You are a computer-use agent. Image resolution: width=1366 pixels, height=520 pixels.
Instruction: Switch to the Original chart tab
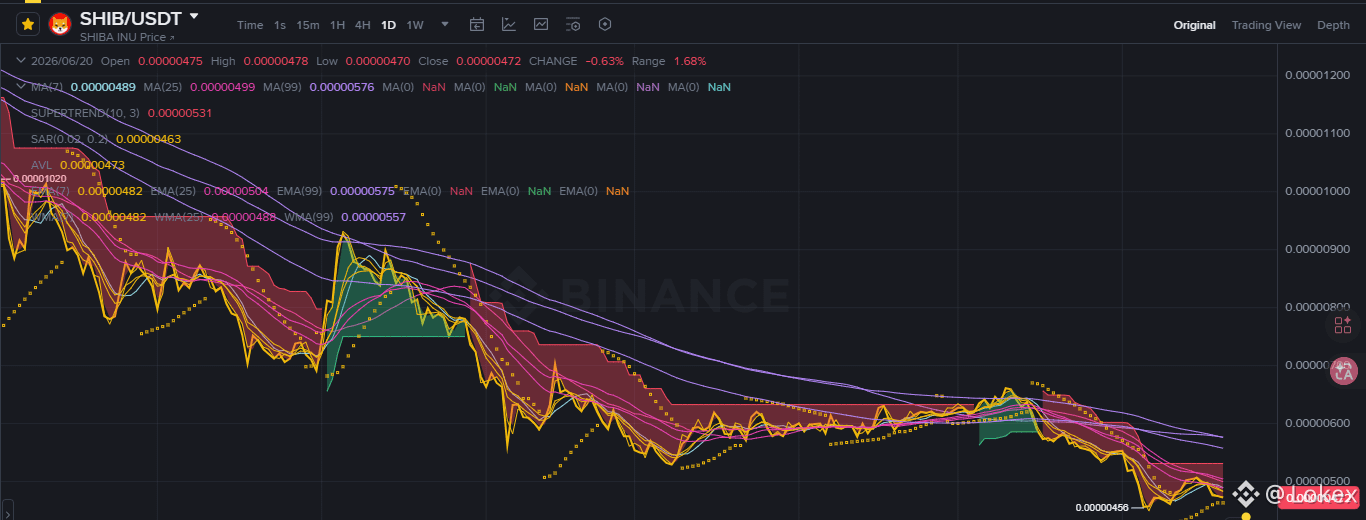[x=1194, y=25]
